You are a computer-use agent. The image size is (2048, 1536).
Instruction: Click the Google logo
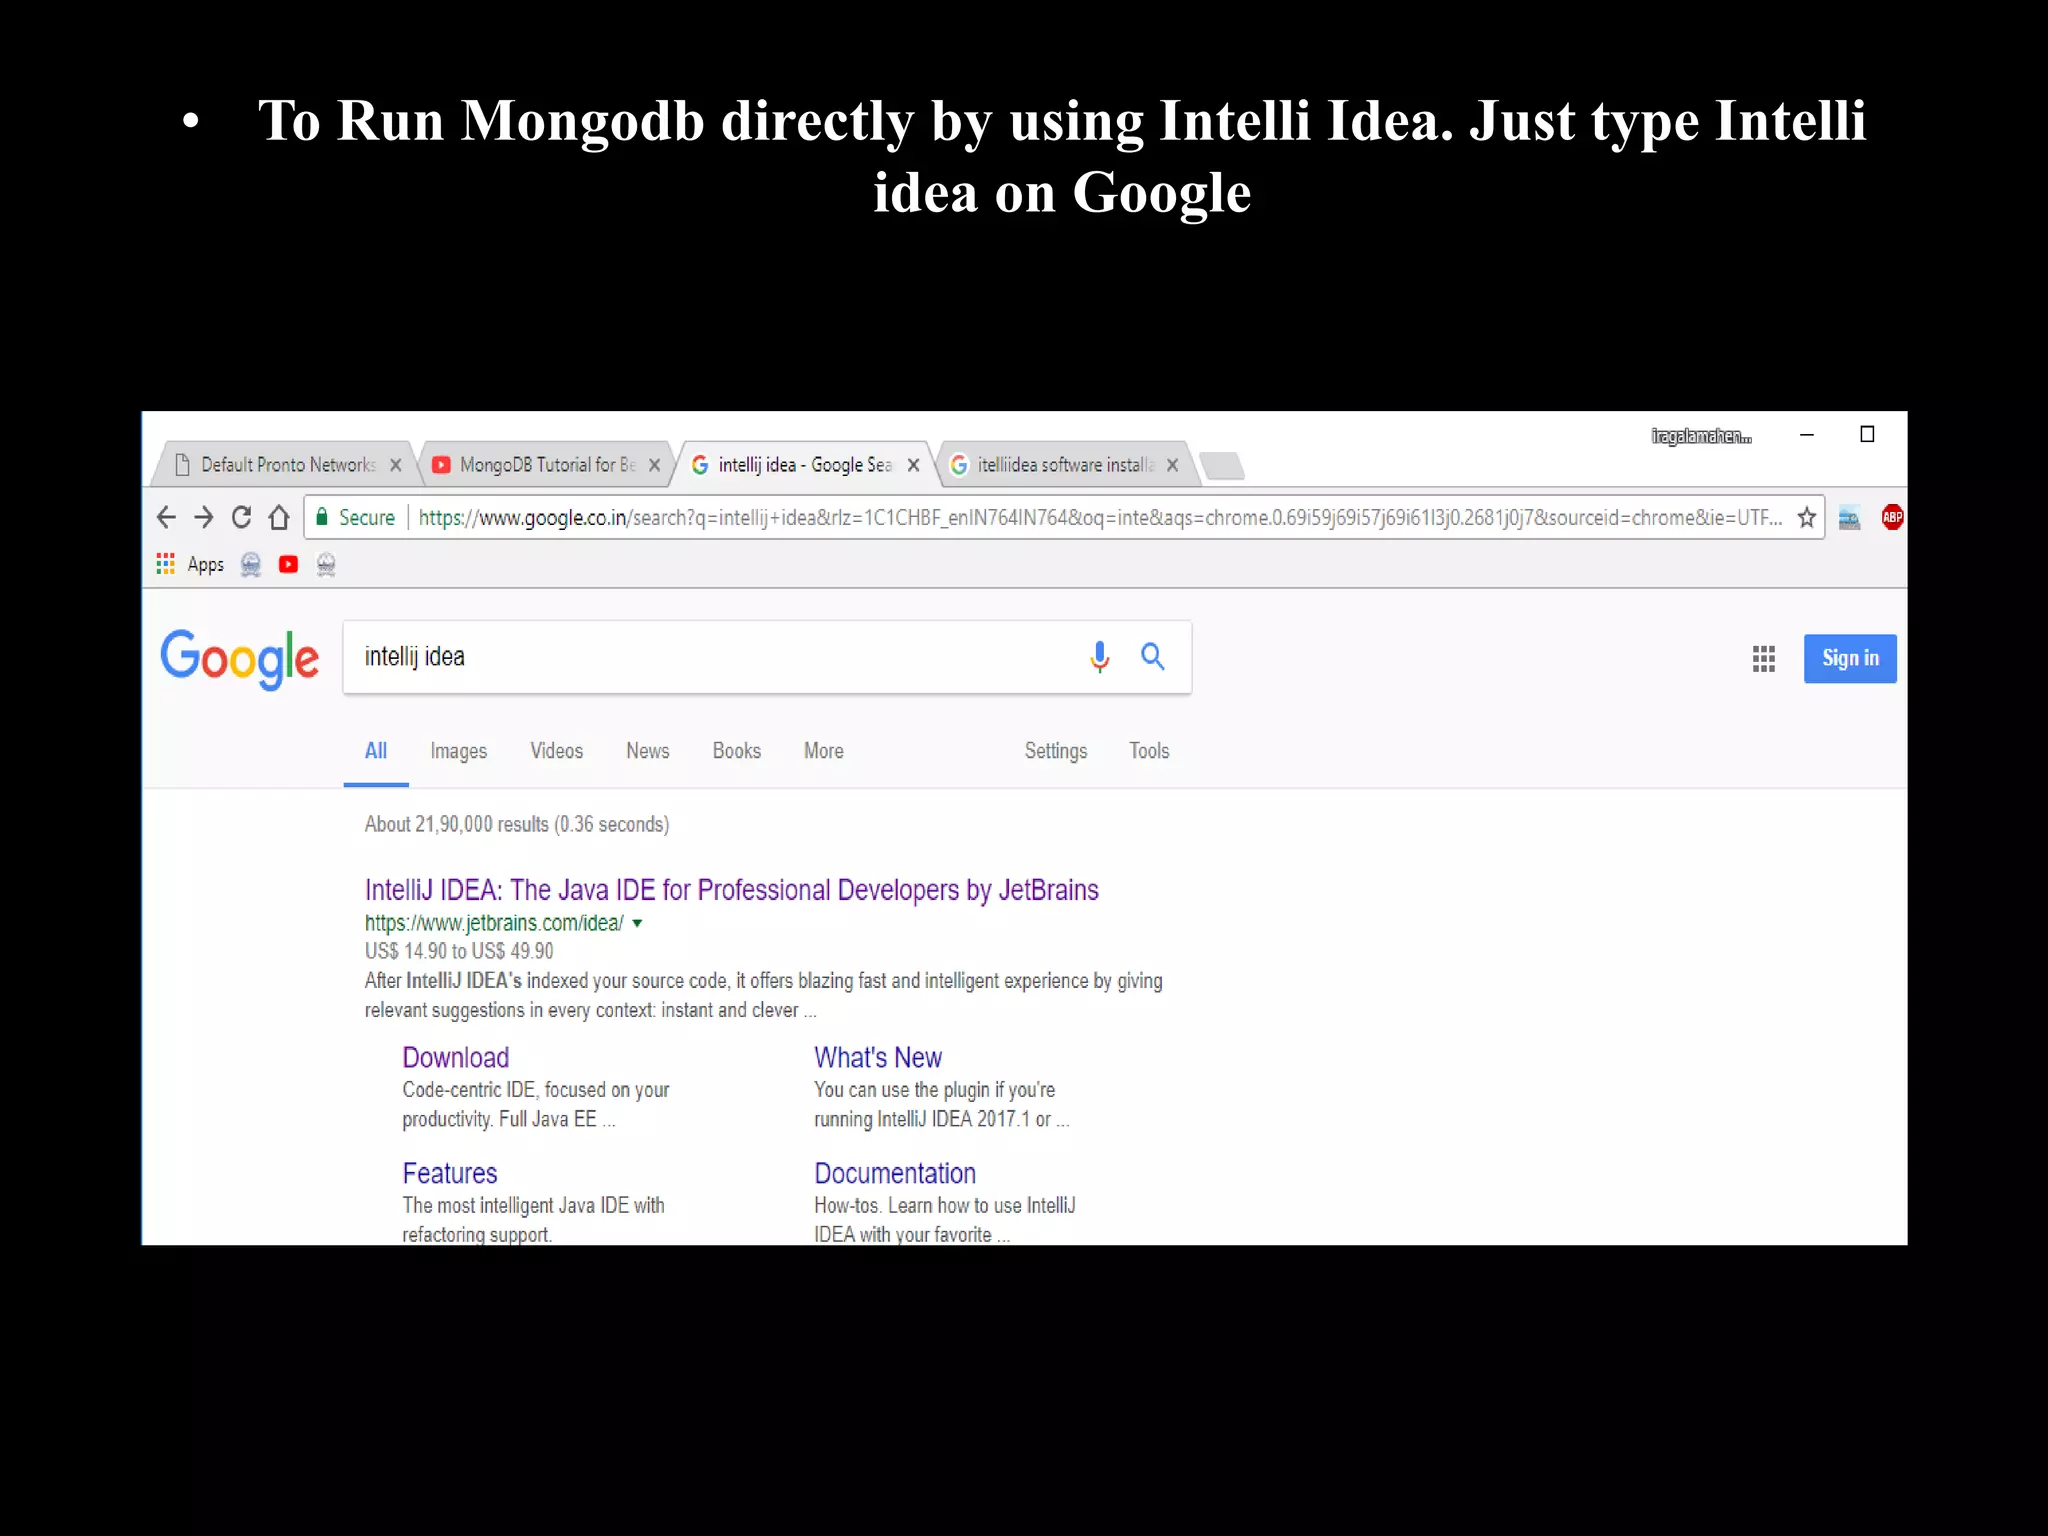pos(240,659)
